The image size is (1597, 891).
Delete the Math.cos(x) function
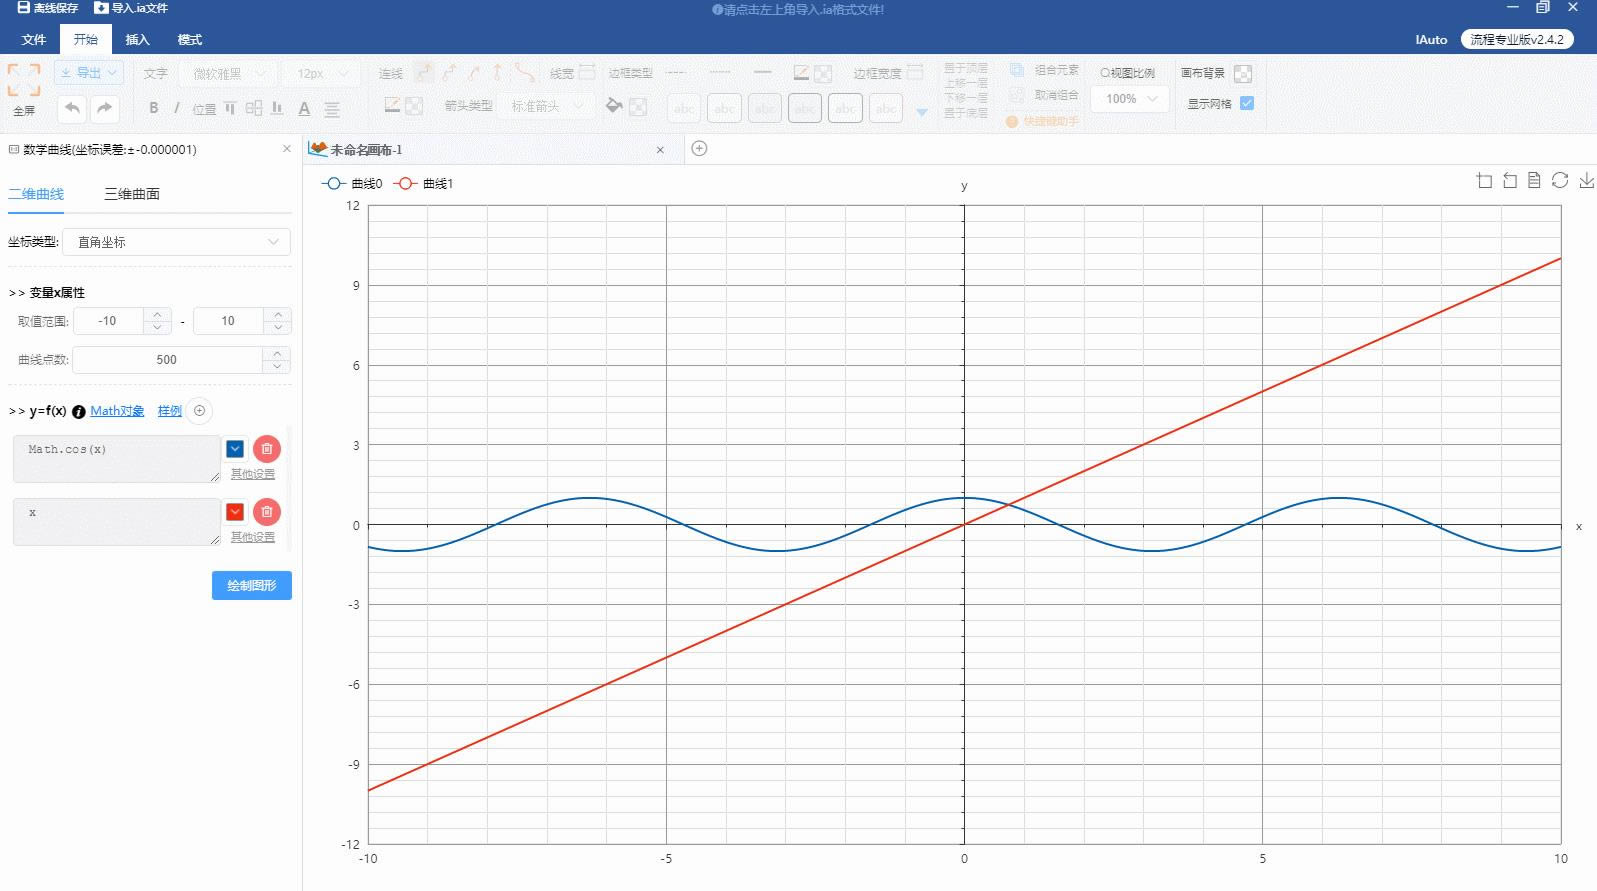coord(267,449)
